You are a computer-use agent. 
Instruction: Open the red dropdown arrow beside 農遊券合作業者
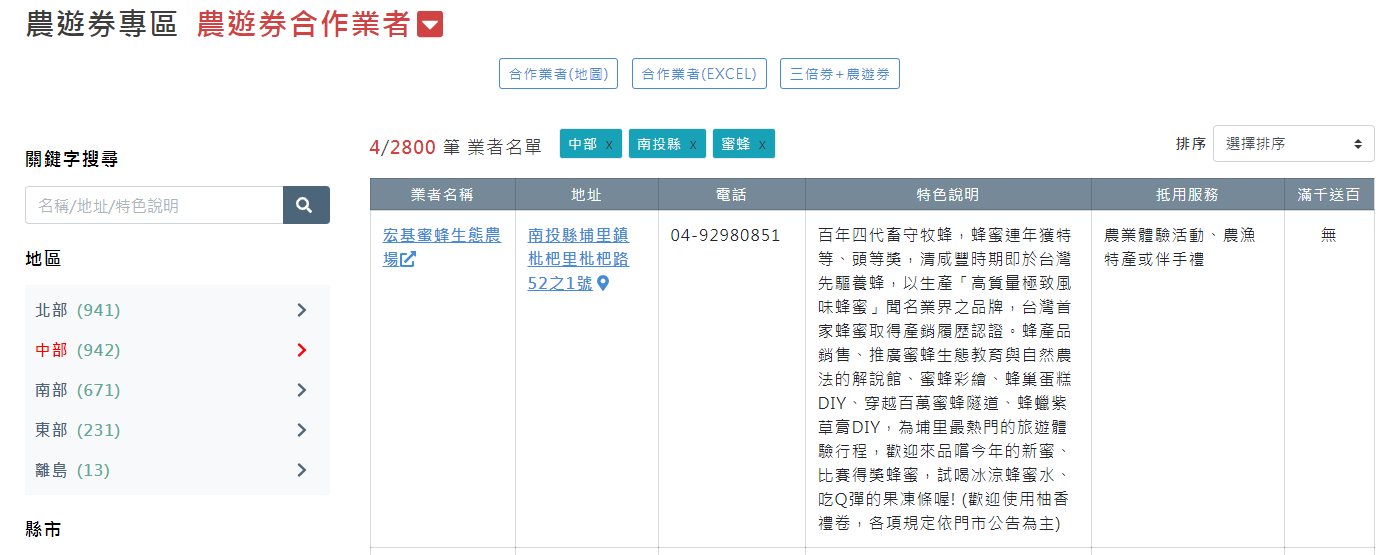(x=430, y=25)
